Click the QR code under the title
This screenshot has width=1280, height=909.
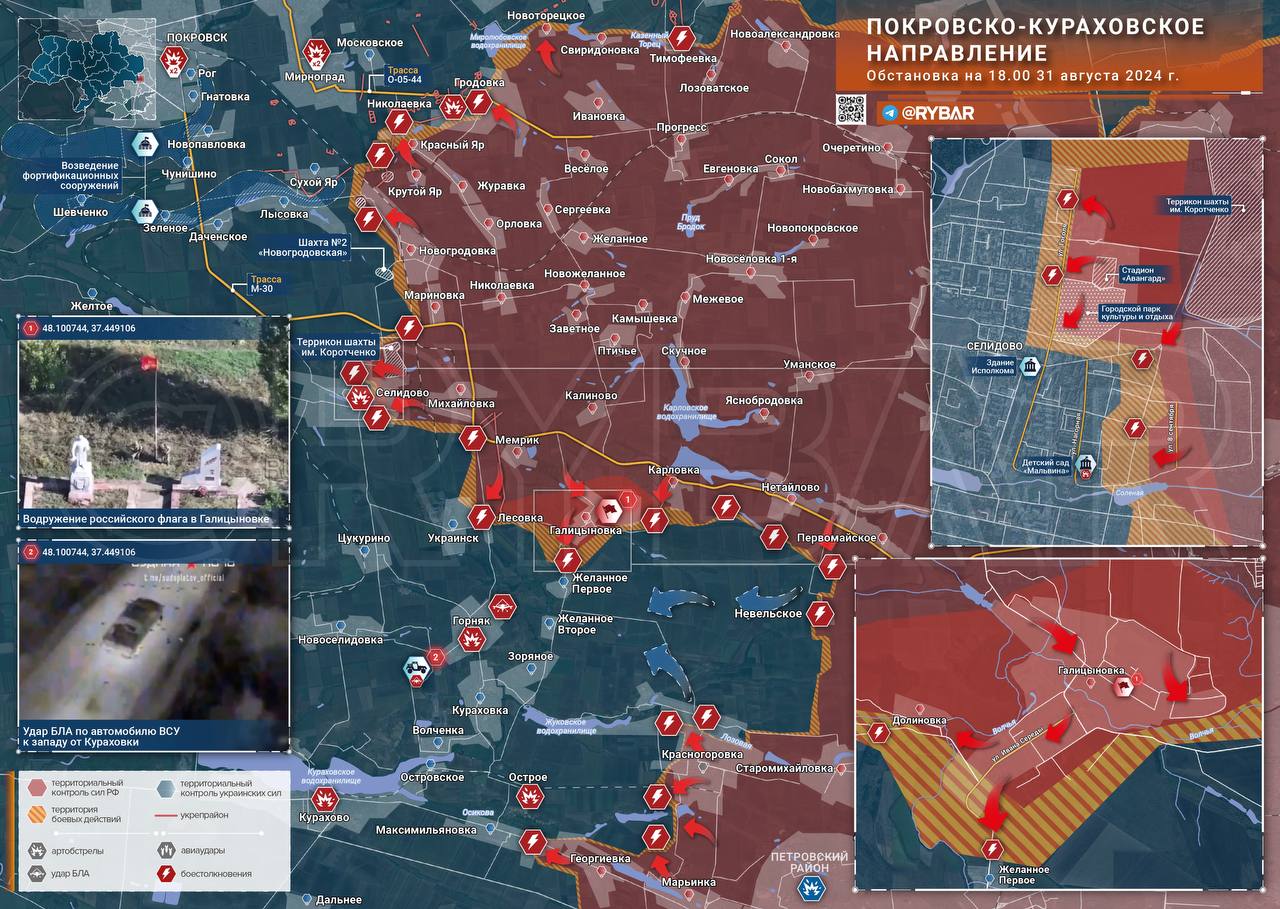[850, 109]
